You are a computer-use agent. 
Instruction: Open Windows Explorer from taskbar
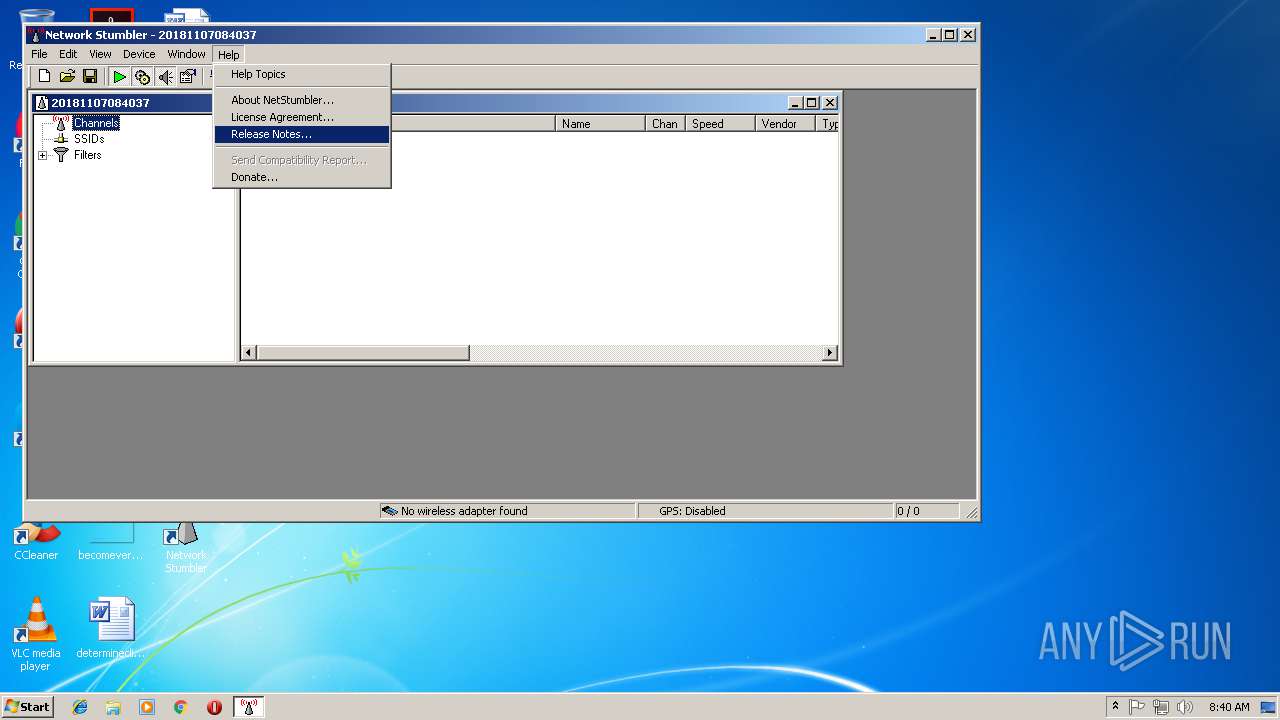tap(113, 707)
